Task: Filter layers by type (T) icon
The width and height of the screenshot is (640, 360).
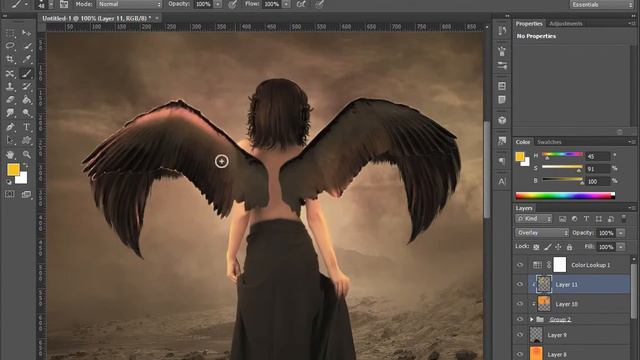Action: click(x=586, y=219)
